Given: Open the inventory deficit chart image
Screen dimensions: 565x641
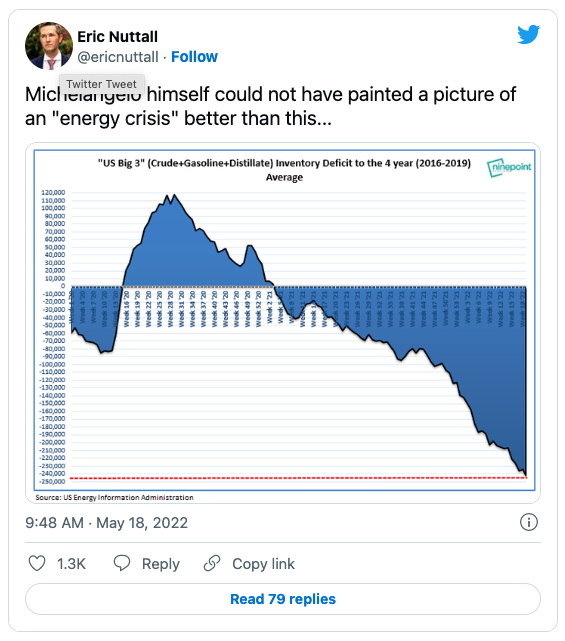Looking at the screenshot, I should pyautogui.click(x=283, y=323).
